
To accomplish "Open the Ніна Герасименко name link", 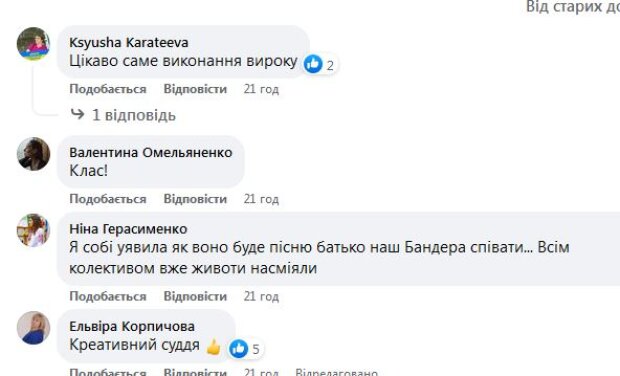I will 128,229.
